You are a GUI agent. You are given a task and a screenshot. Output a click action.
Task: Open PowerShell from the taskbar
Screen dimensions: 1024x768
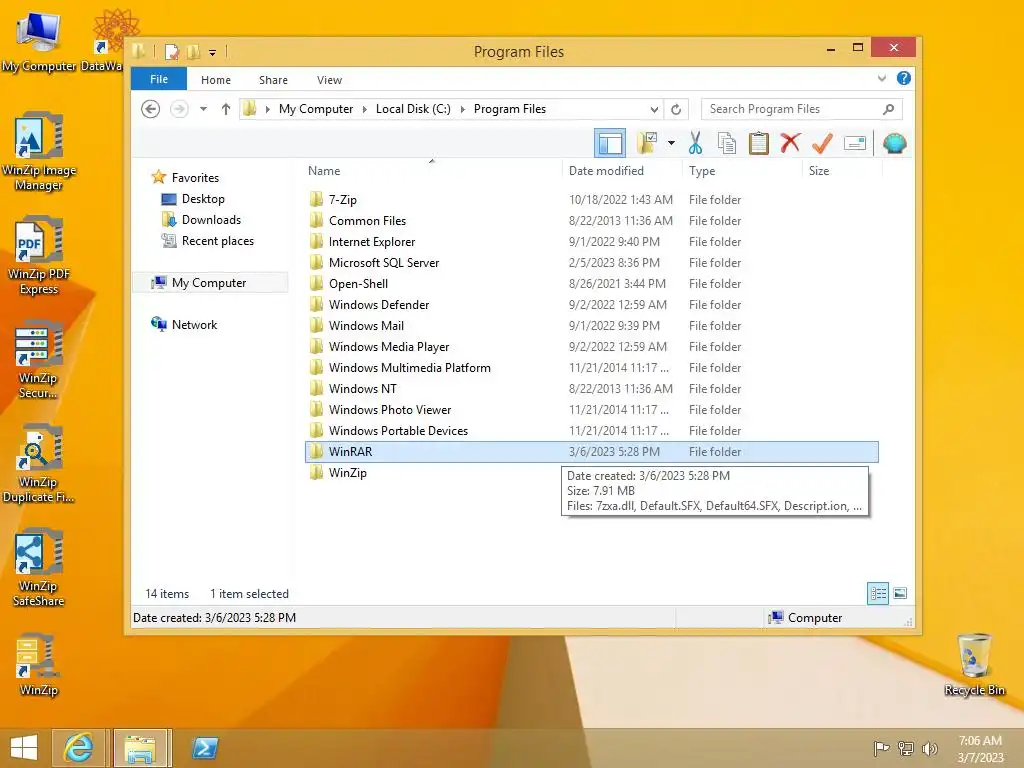click(x=204, y=748)
